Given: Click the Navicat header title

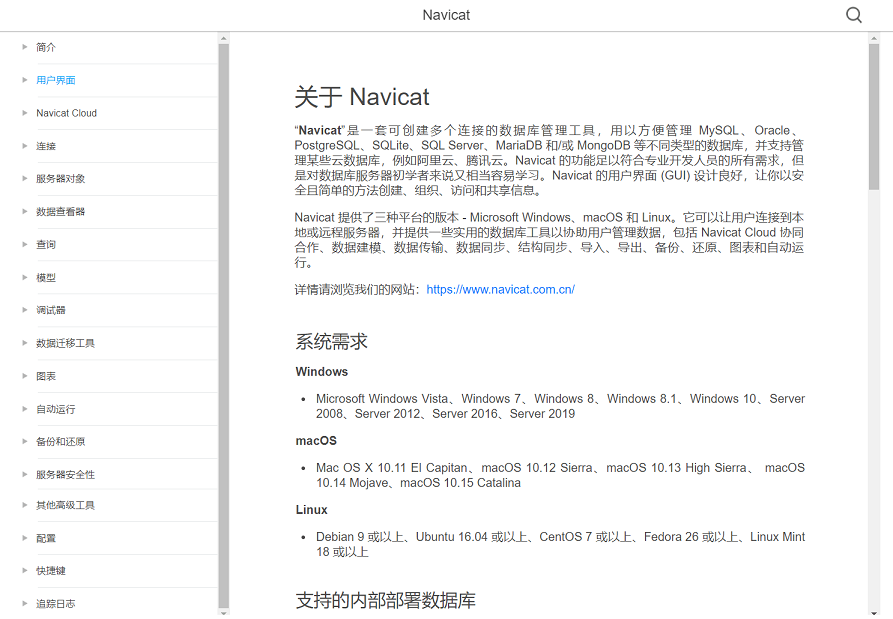Looking at the screenshot, I should click(x=446, y=15).
